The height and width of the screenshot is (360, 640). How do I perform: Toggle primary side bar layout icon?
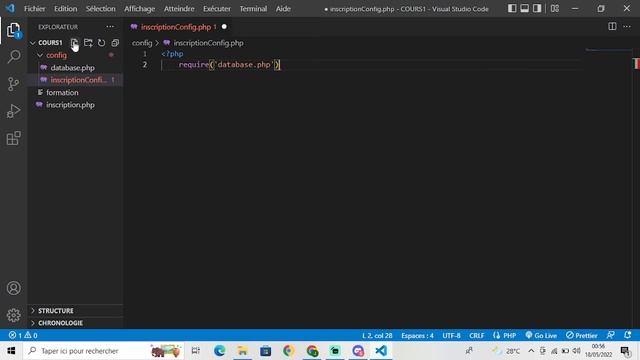pos(512,8)
